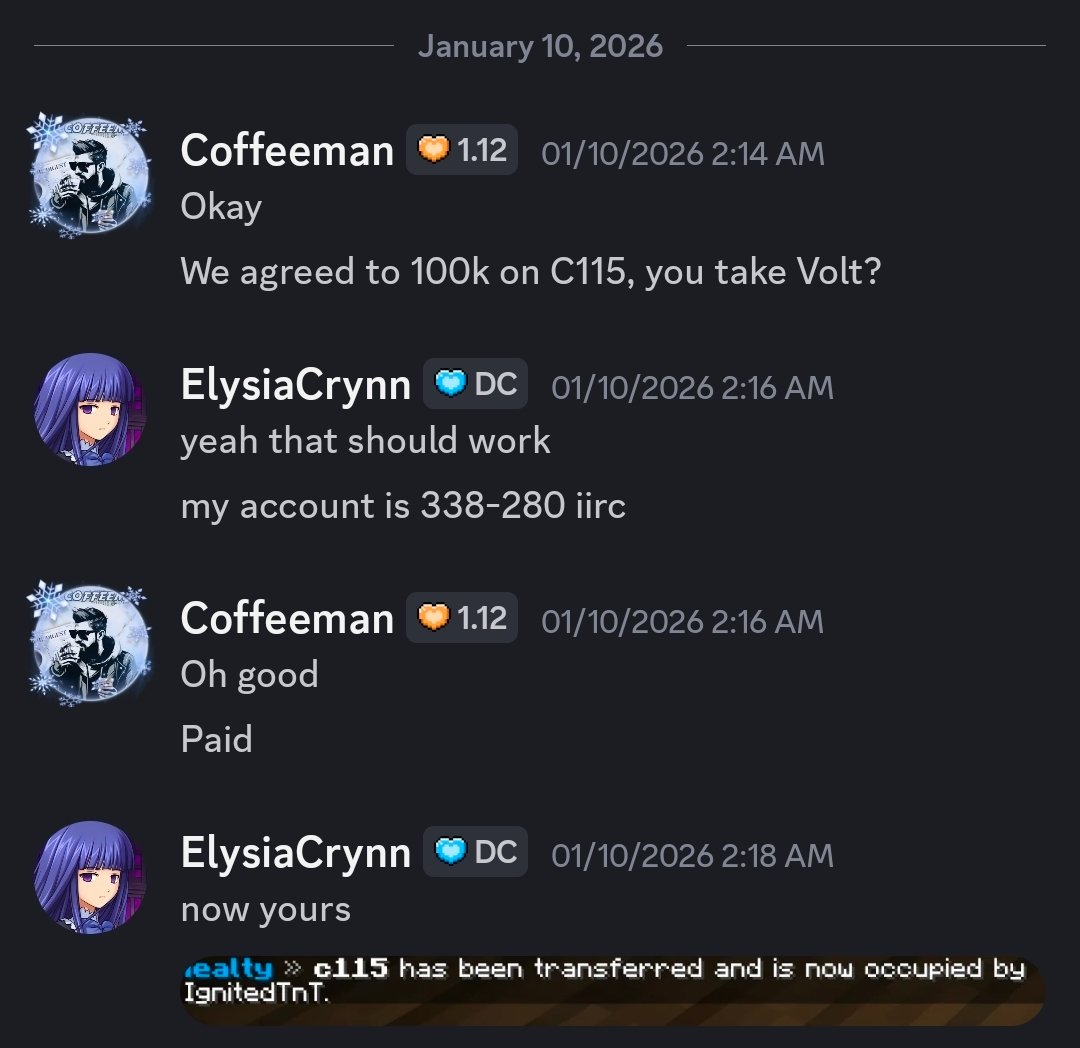Open Coffeeman's avatar on the 2:14 AM message
Image resolution: width=1080 pixels, height=1048 pixels.
coord(90,176)
